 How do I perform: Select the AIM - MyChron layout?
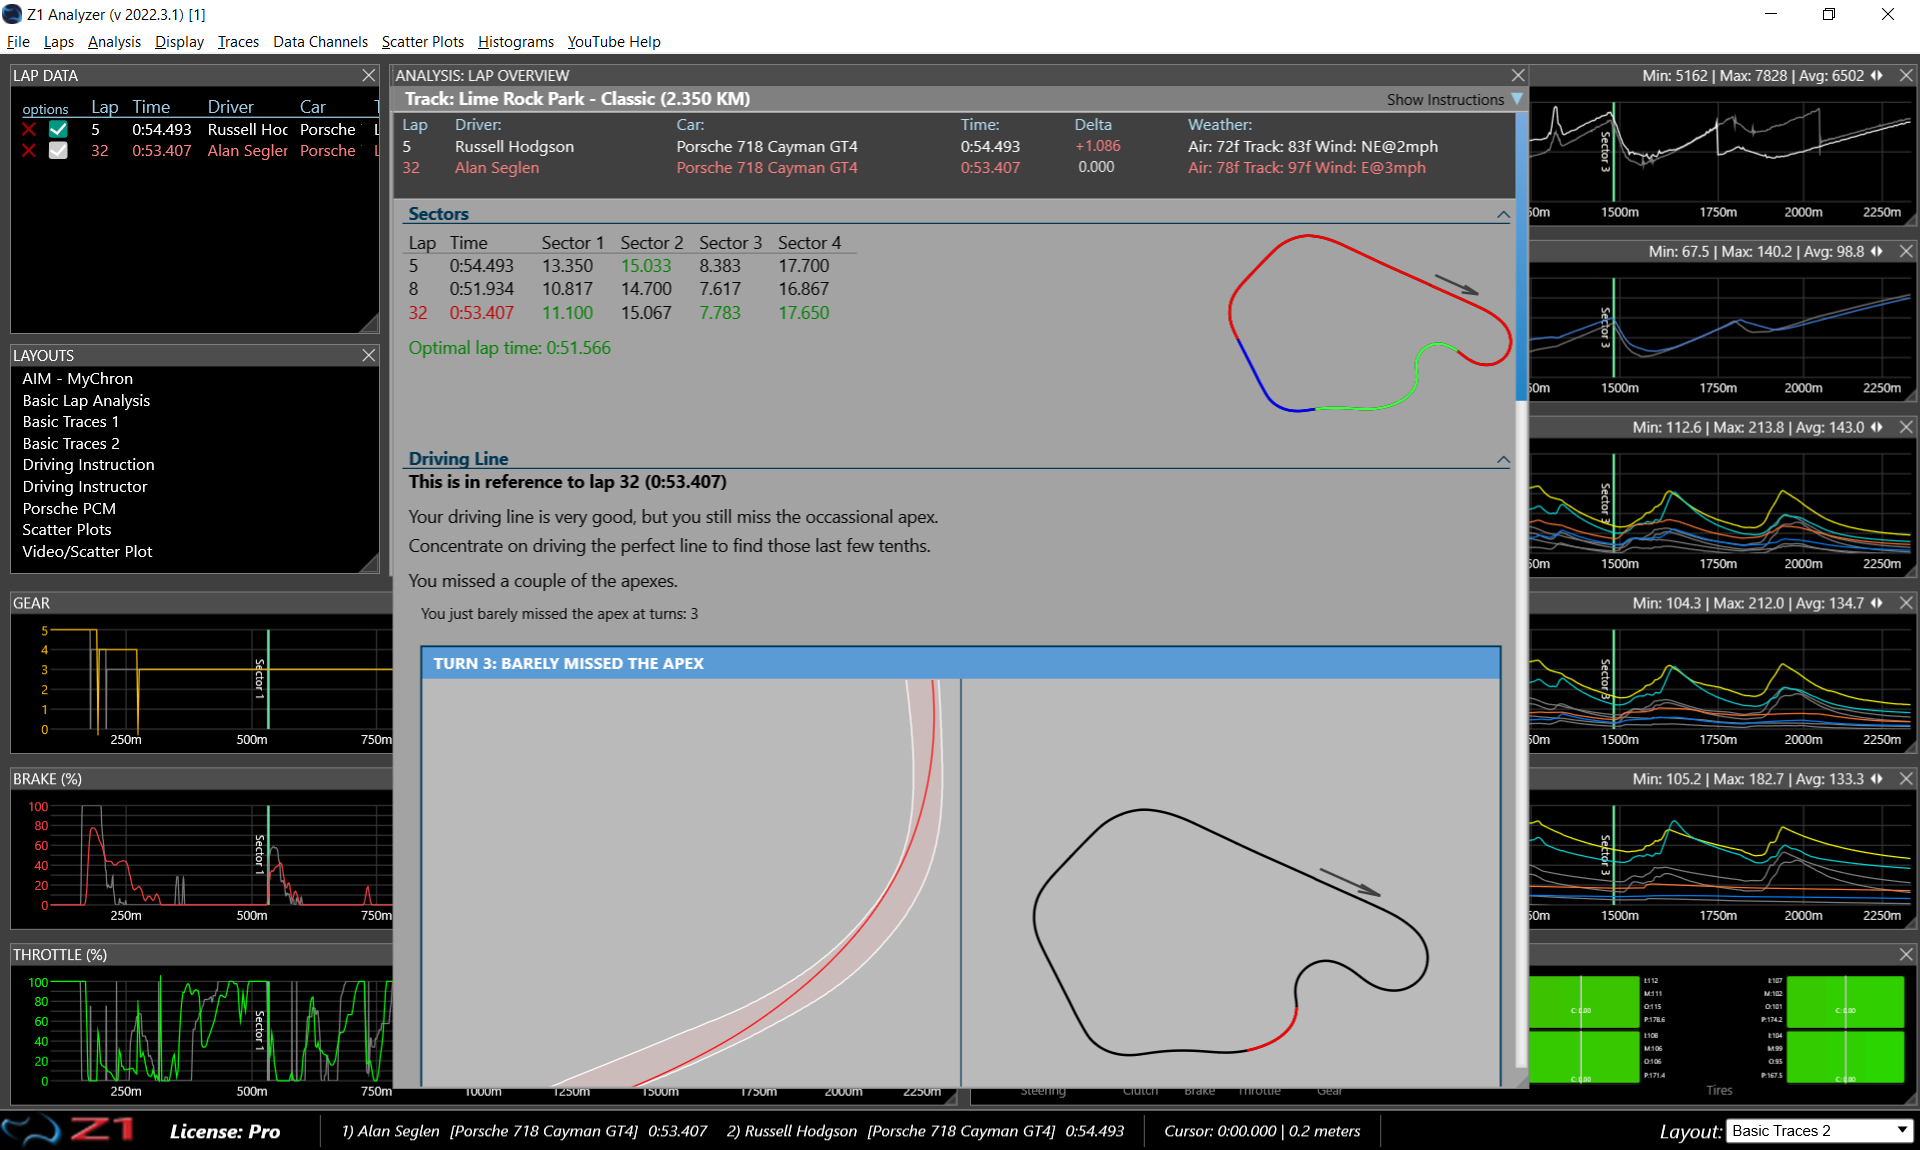point(77,379)
